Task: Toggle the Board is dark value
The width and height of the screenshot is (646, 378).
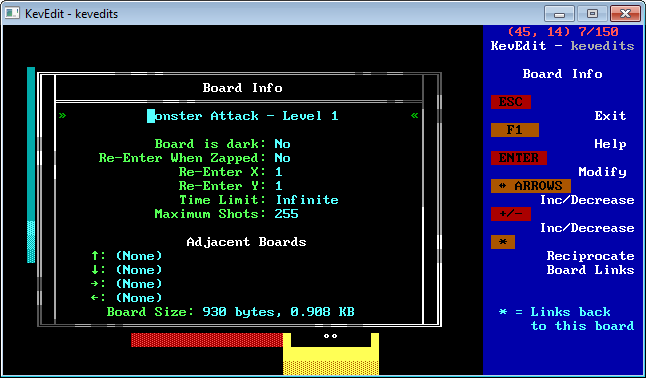Action: [282, 144]
